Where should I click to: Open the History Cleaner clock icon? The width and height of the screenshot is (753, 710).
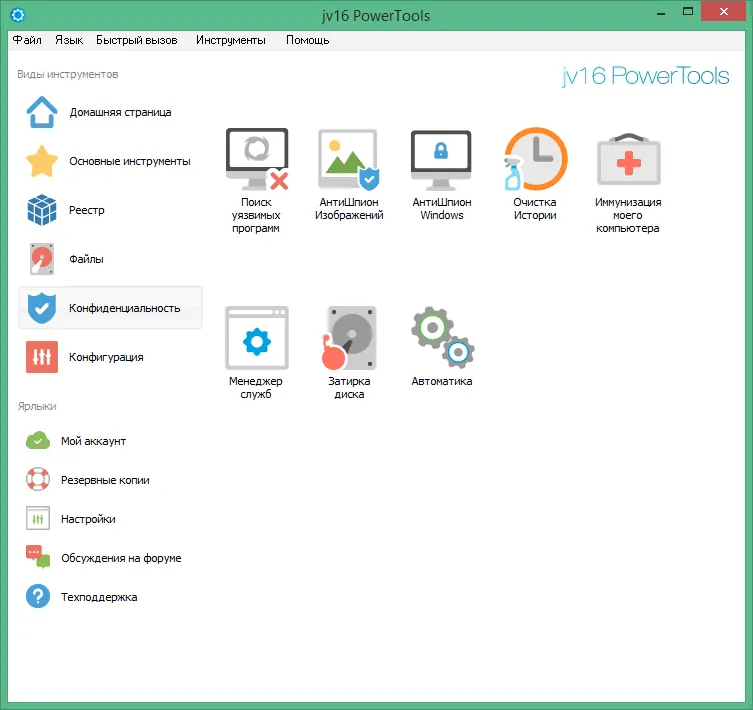tap(535, 159)
